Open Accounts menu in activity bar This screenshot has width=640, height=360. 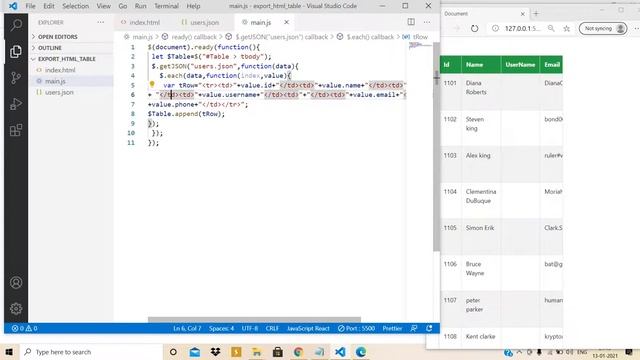16,282
